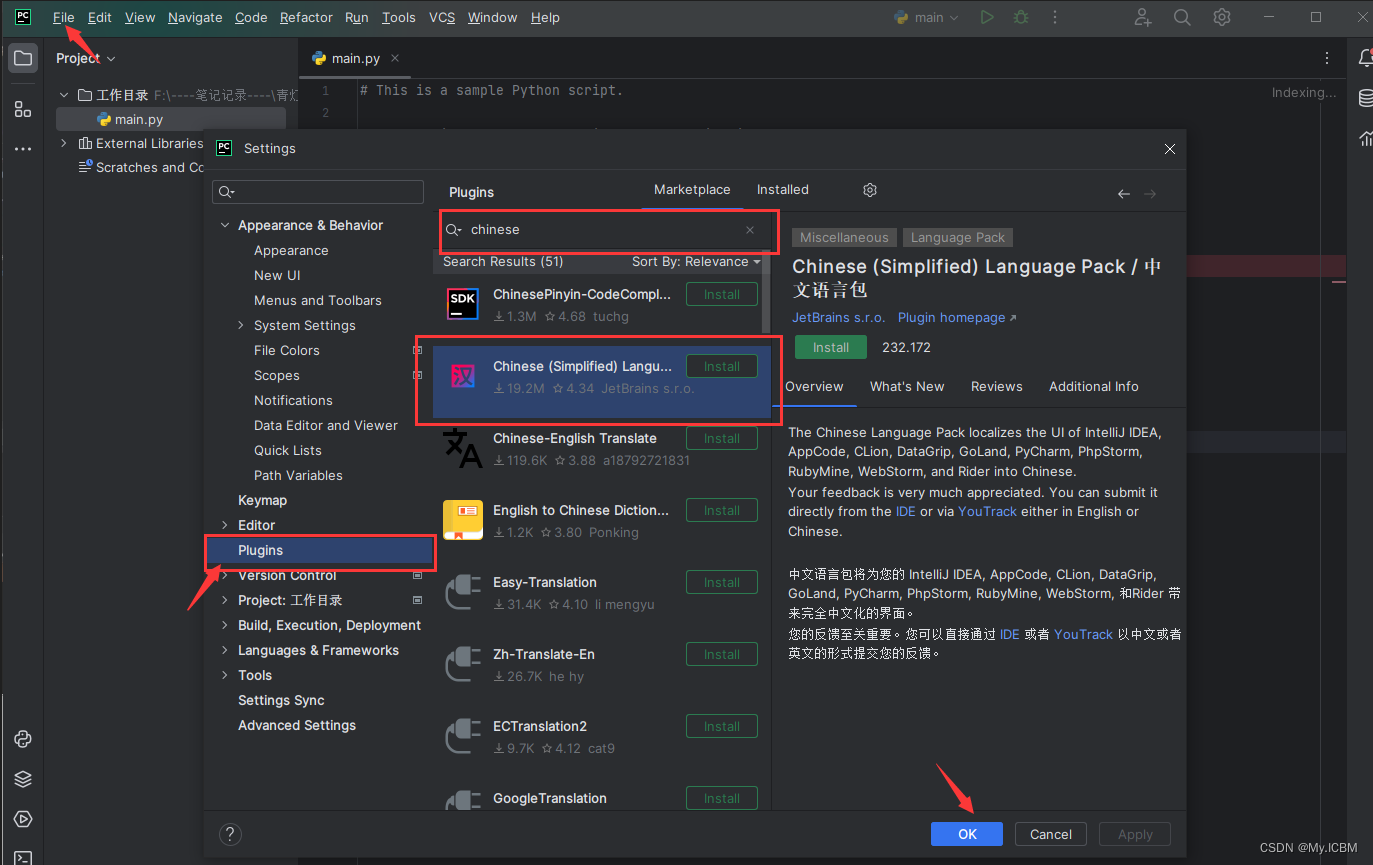Open the Services icon in left bar

coord(23,819)
